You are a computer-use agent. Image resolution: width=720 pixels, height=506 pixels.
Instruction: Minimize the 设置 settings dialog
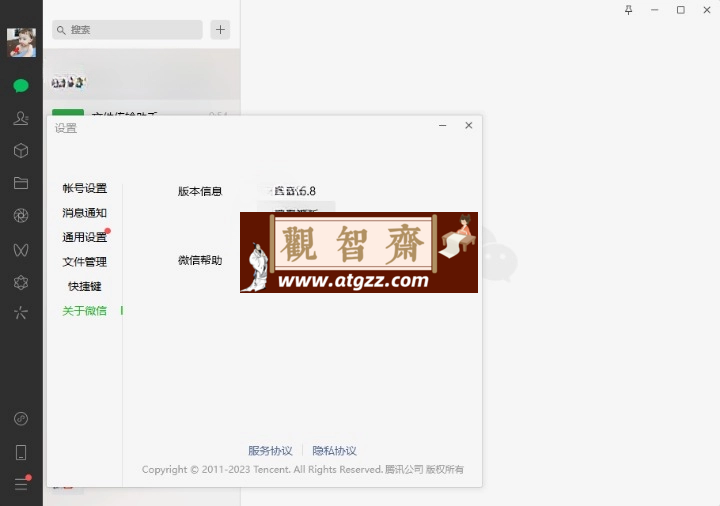[443, 125]
